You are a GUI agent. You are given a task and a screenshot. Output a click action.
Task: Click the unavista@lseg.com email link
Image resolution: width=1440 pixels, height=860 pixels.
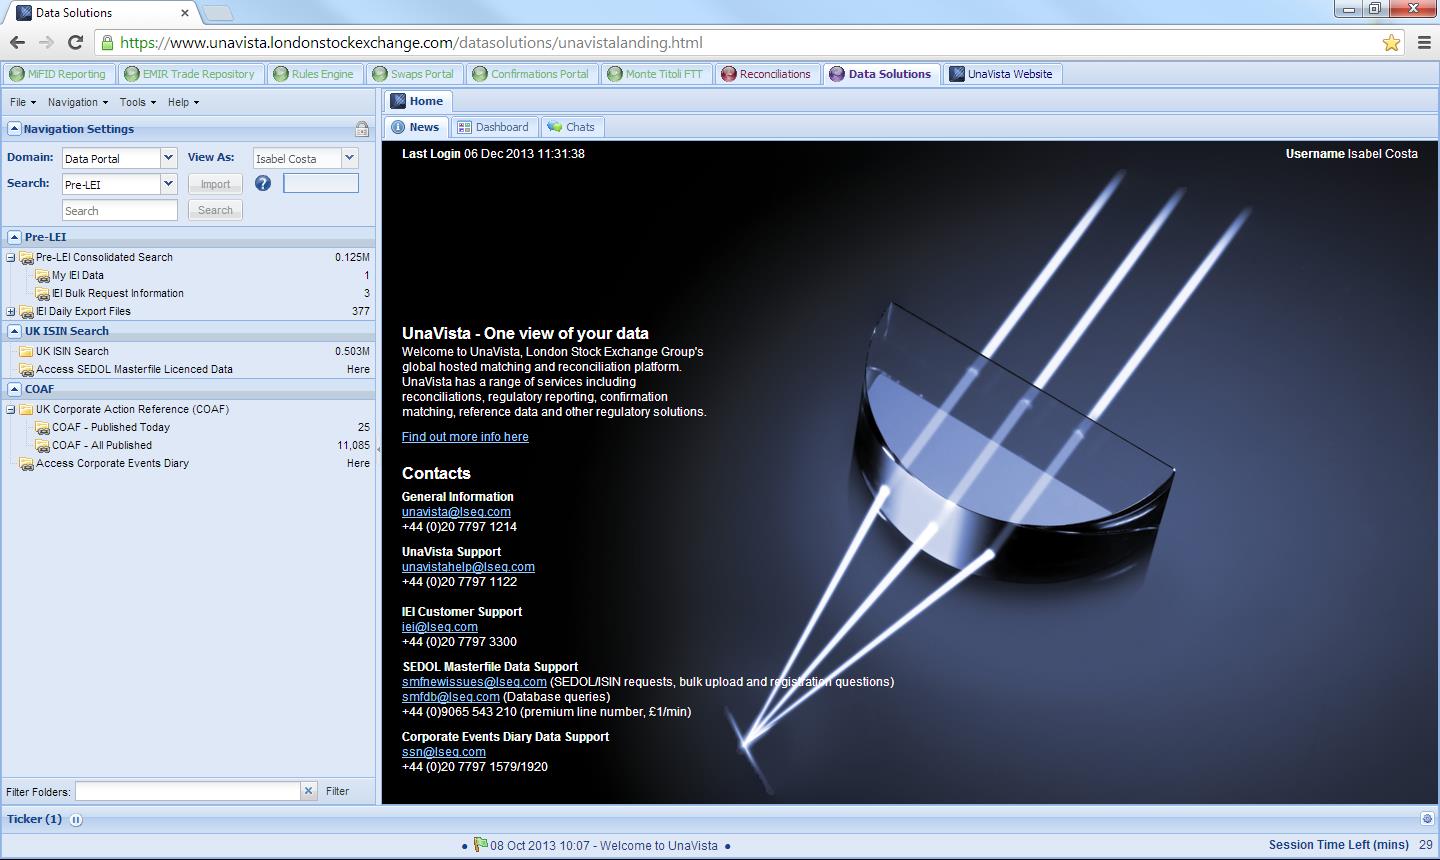click(x=456, y=512)
